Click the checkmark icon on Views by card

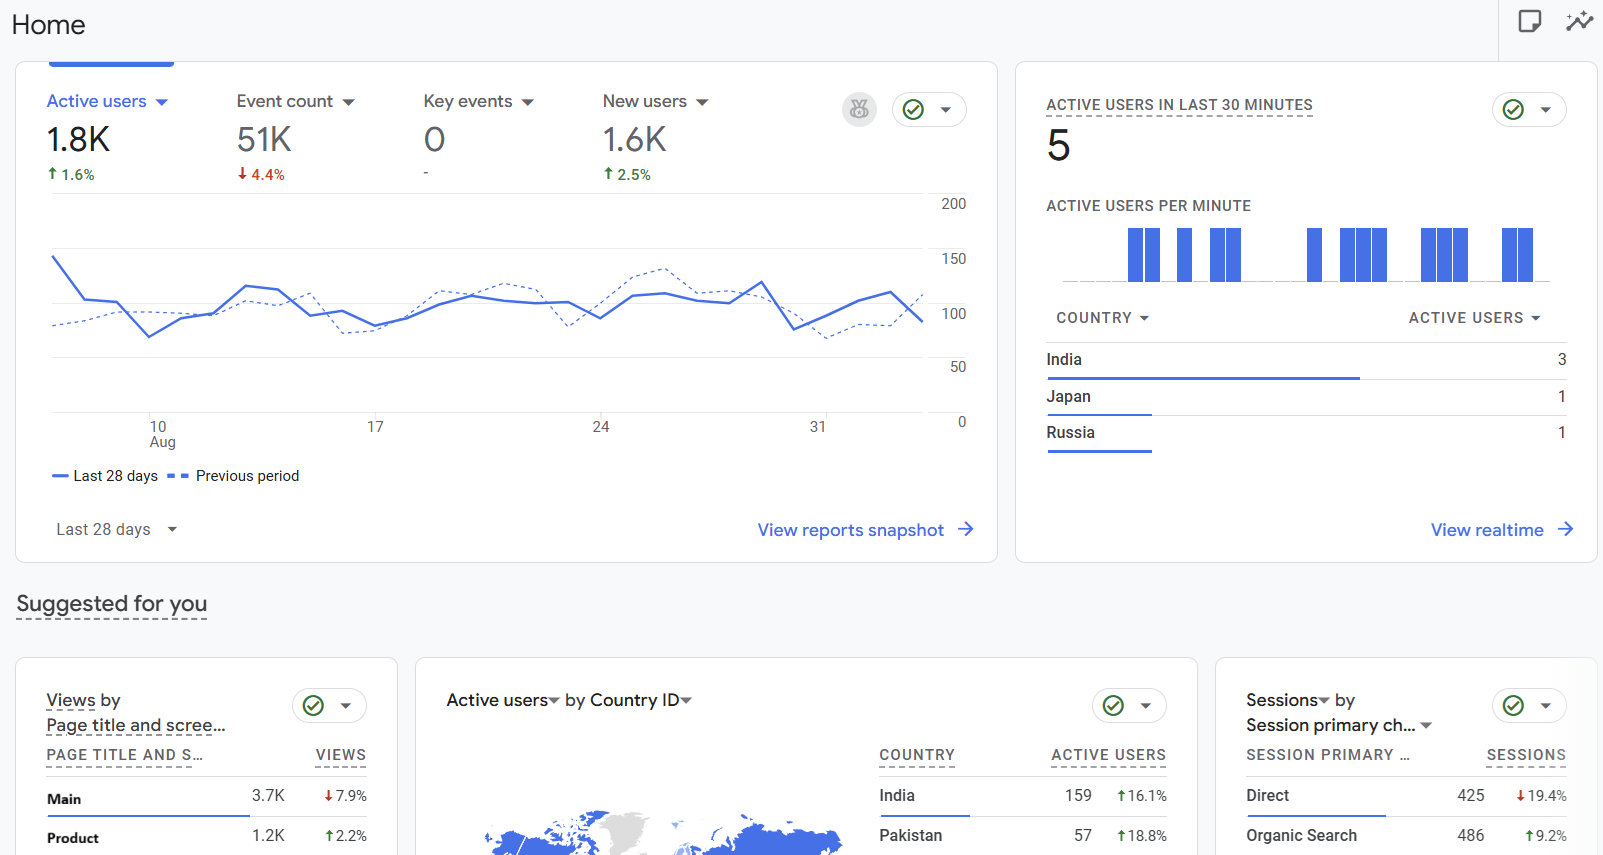click(x=313, y=705)
